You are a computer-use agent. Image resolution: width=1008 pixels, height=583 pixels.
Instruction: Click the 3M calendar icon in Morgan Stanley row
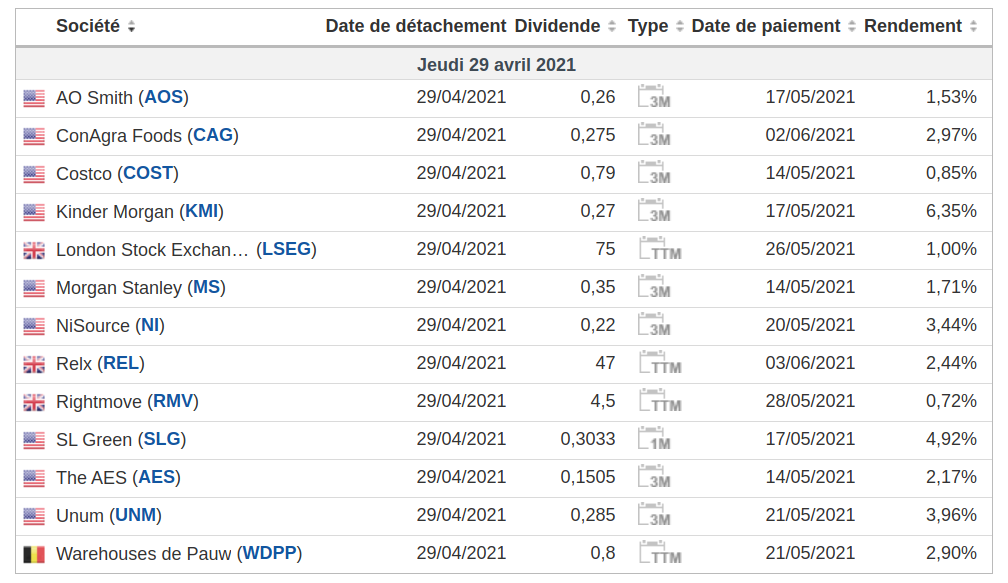[x=654, y=286]
